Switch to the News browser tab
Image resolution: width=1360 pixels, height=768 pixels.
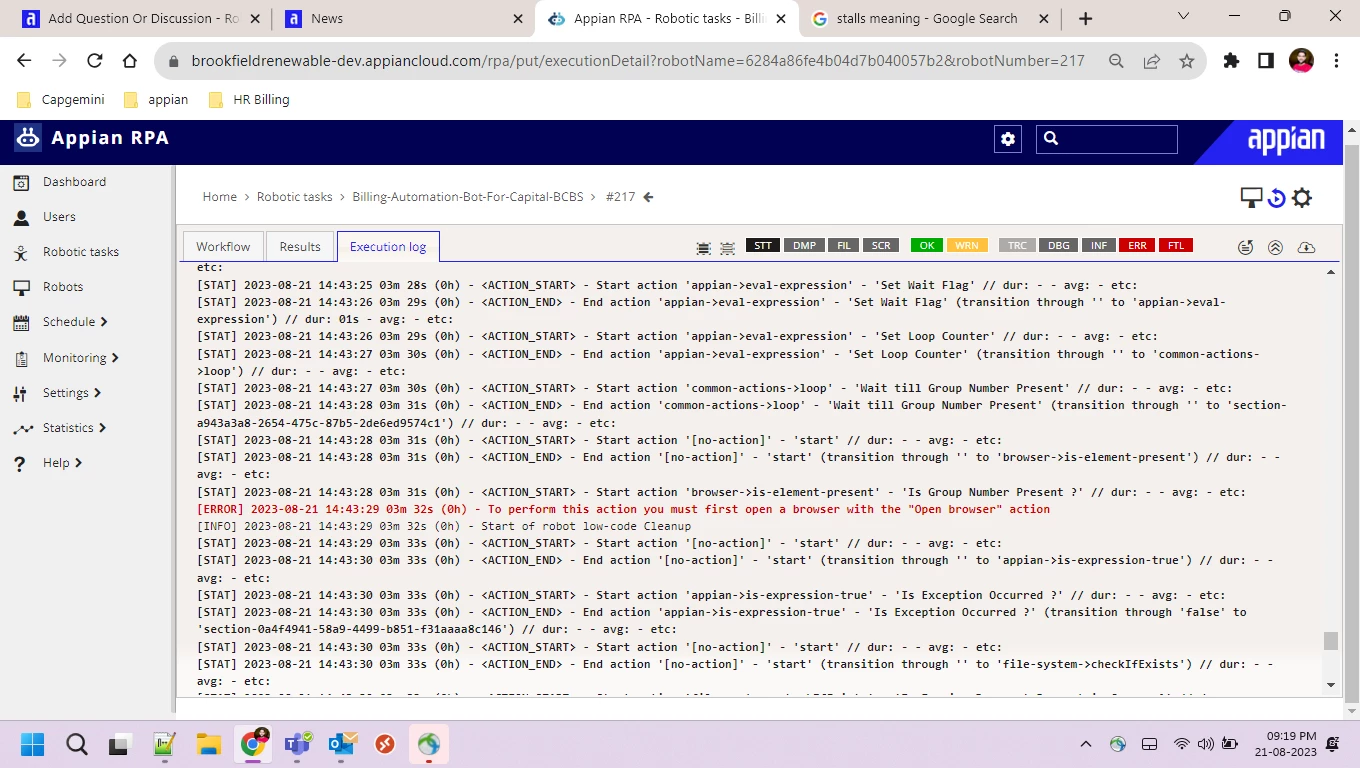click(405, 18)
